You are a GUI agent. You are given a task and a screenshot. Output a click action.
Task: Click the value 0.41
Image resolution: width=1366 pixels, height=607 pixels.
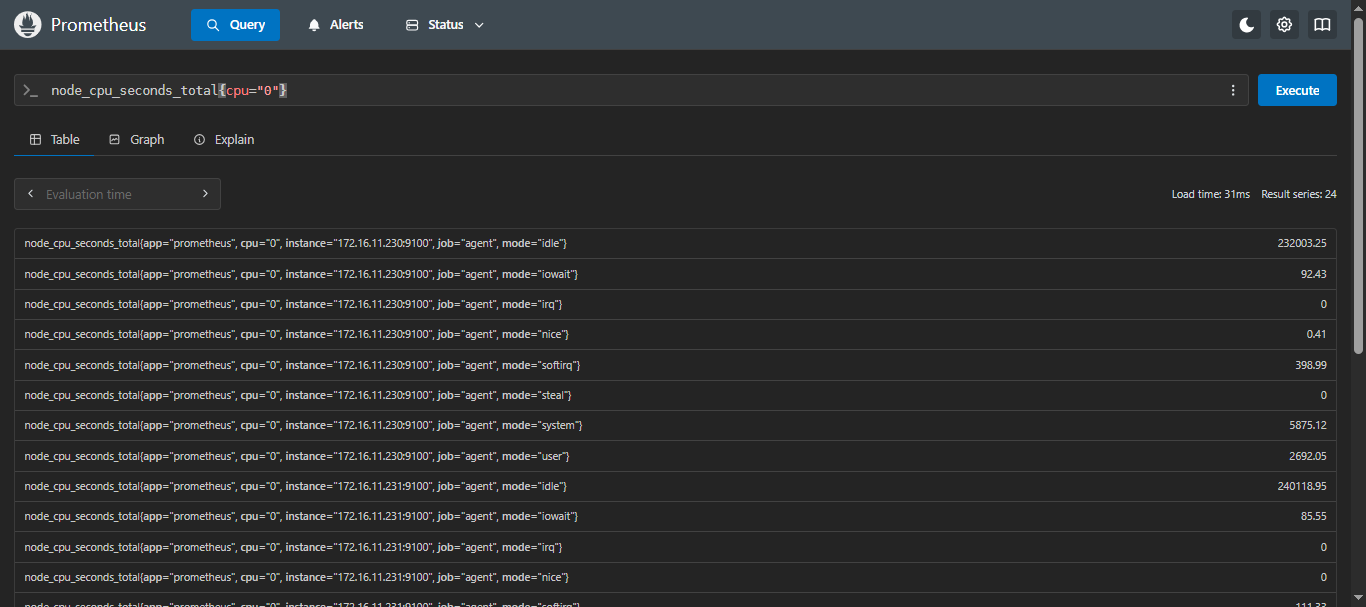coord(1316,334)
